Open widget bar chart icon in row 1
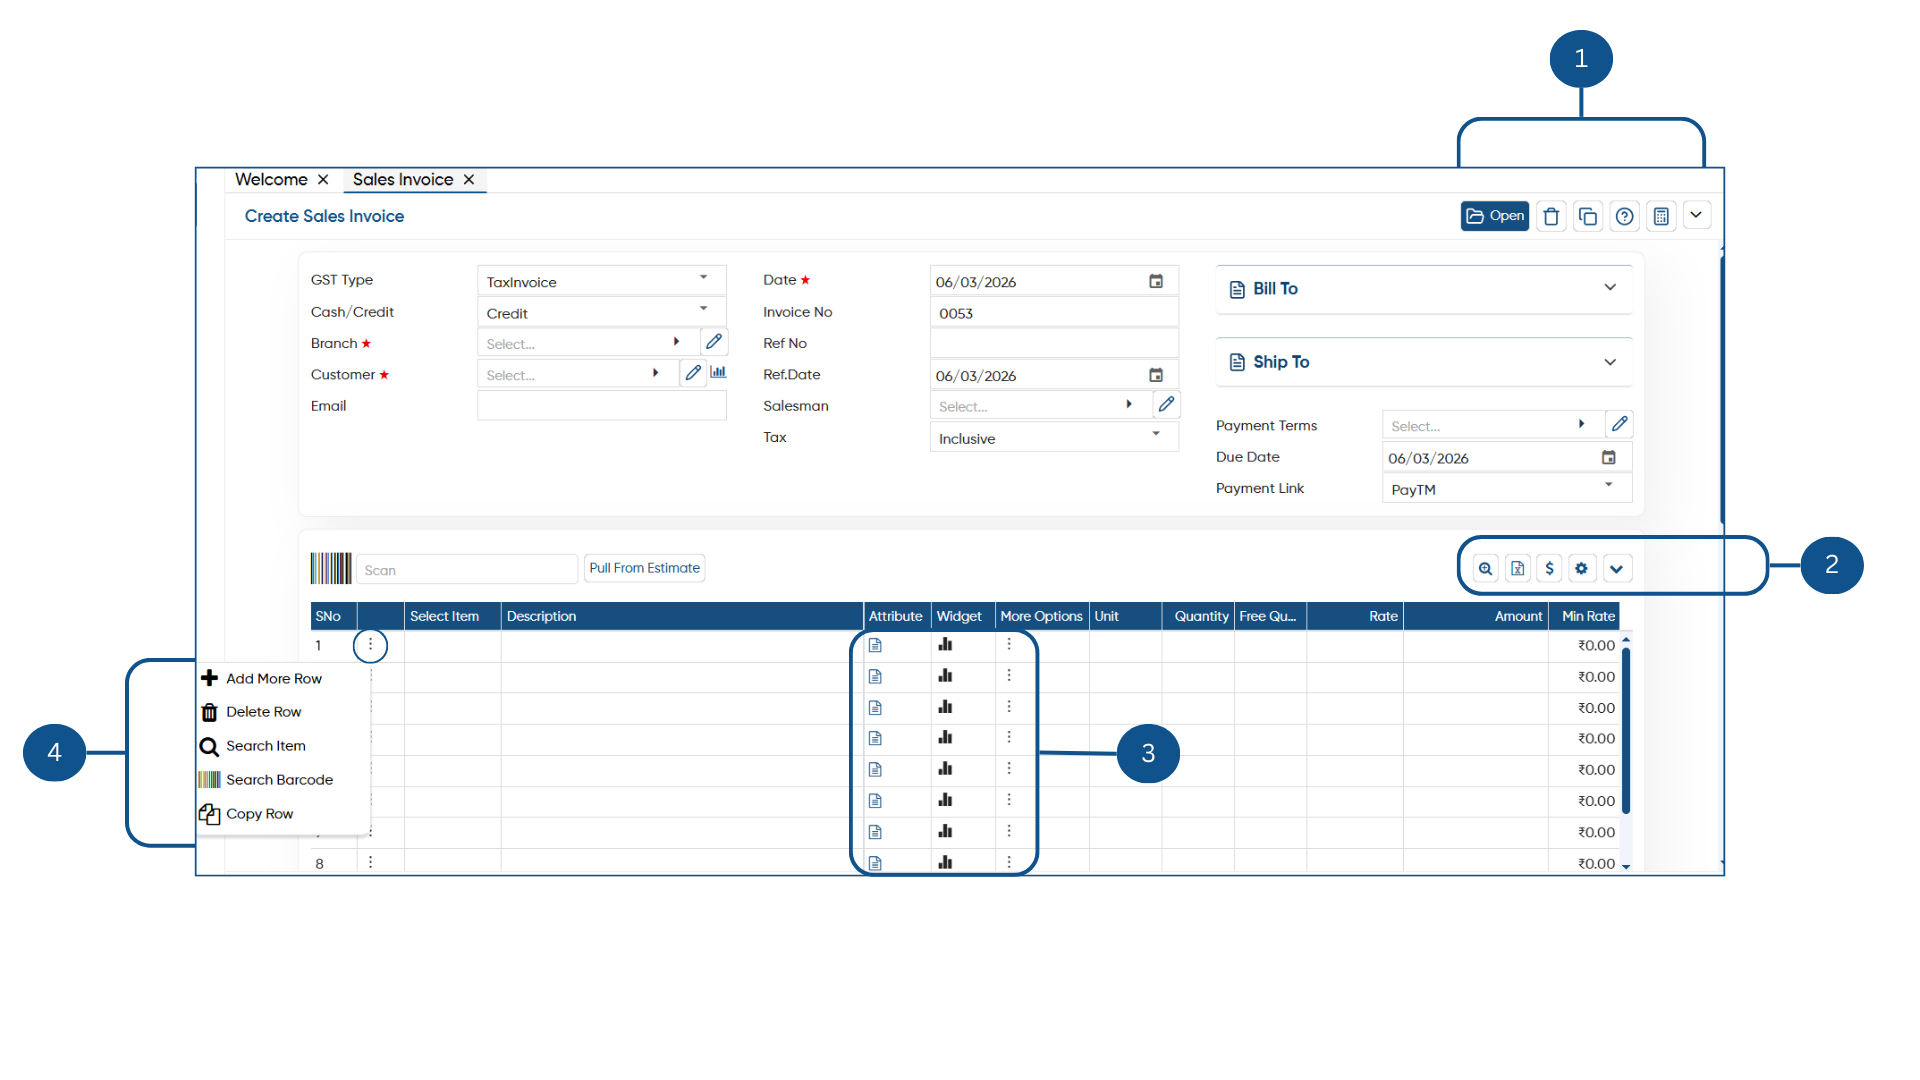The height and width of the screenshot is (1080, 1920). tap(945, 644)
